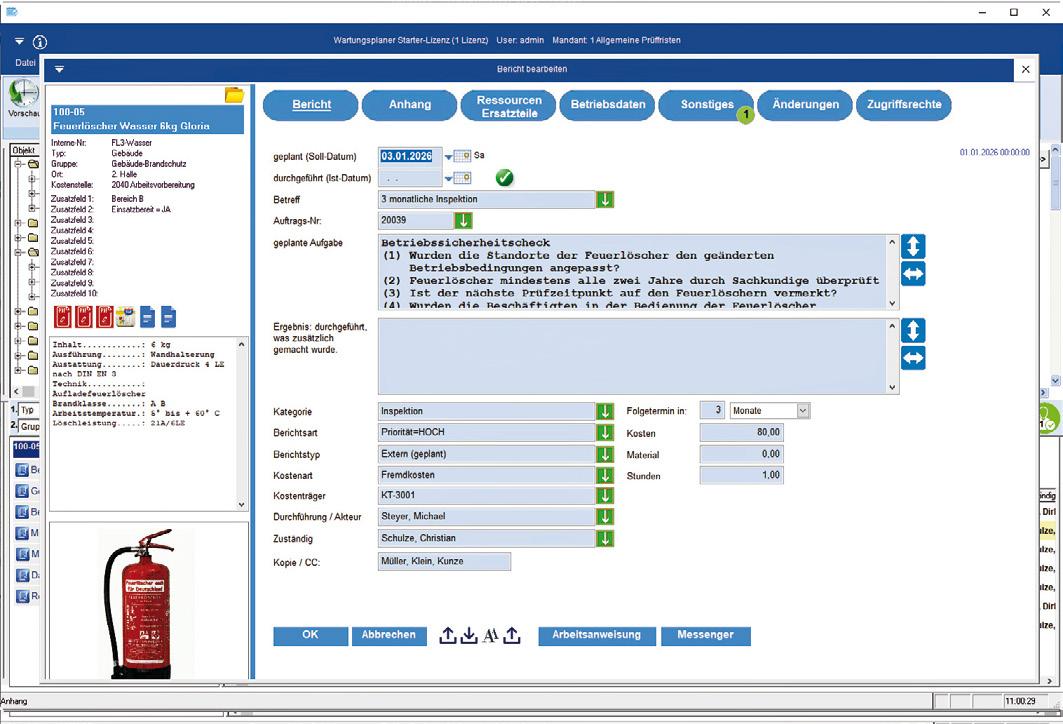
Task: Click the Stunden value field
Action: click(x=741, y=476)
